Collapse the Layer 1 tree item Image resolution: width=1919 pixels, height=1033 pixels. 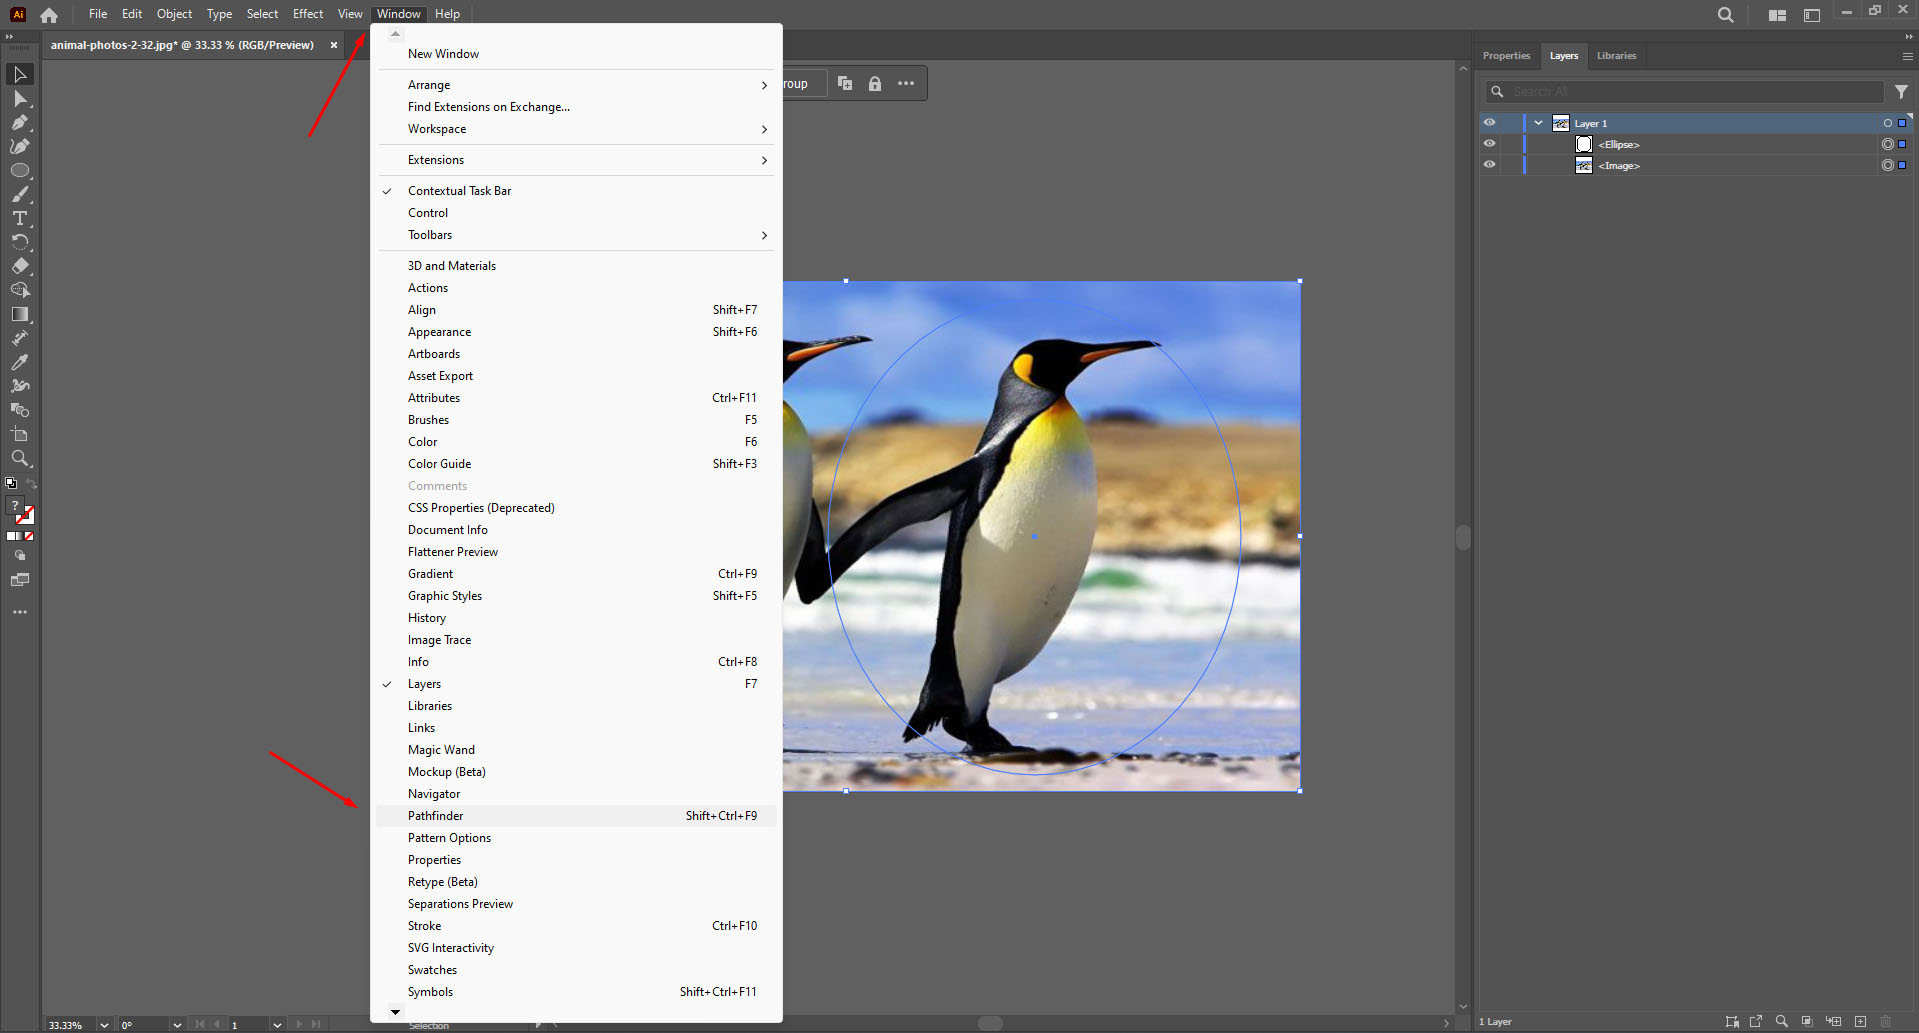1538,122
